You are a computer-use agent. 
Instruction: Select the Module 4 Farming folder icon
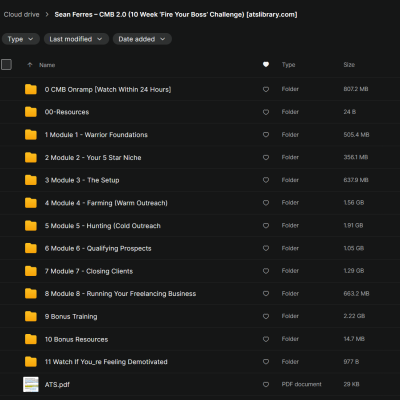[31, 203]
